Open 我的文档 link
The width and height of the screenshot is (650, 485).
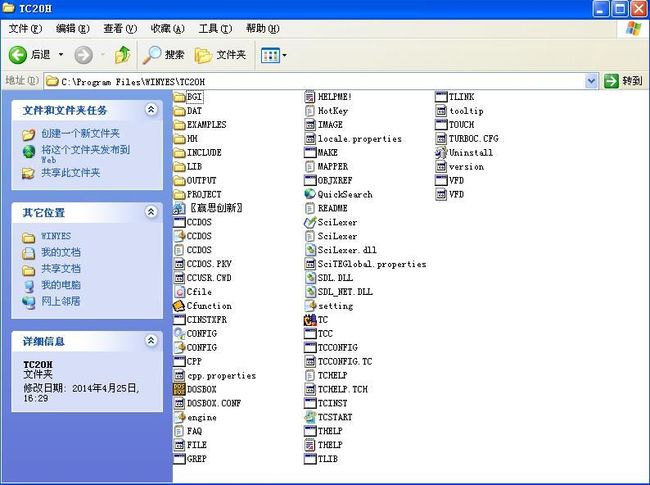[x=61, y=252]
